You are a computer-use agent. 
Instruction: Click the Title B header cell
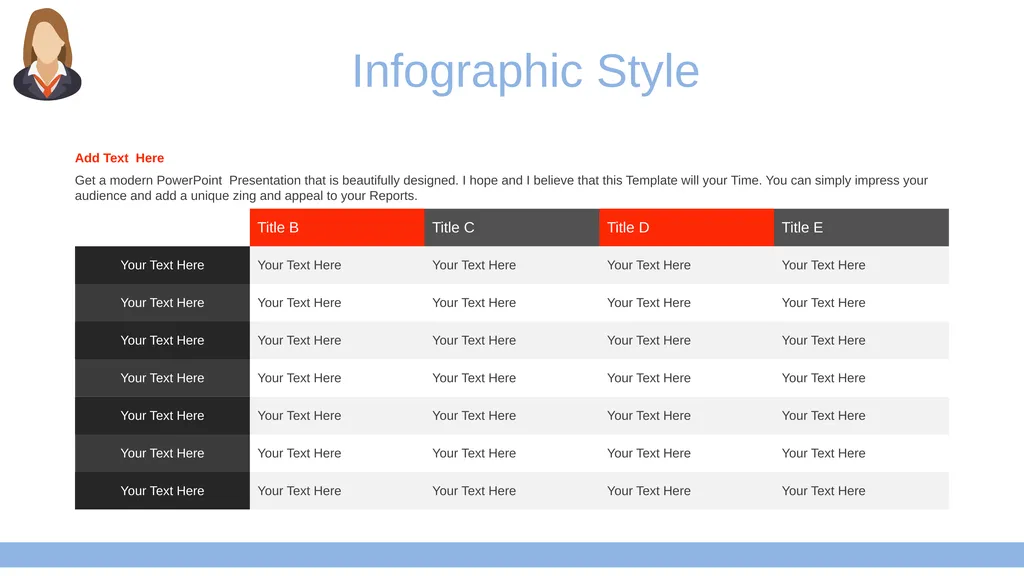point(337,227)
